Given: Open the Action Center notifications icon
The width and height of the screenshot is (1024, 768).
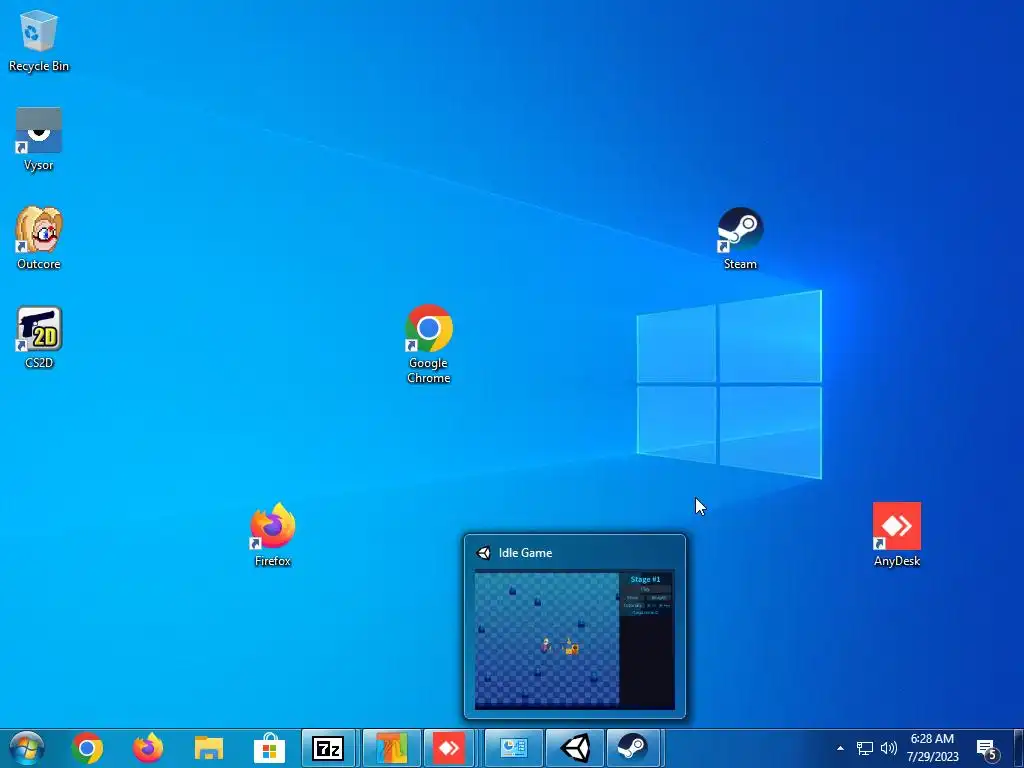Looking at the screenshot, I should (x=987, y=748).
